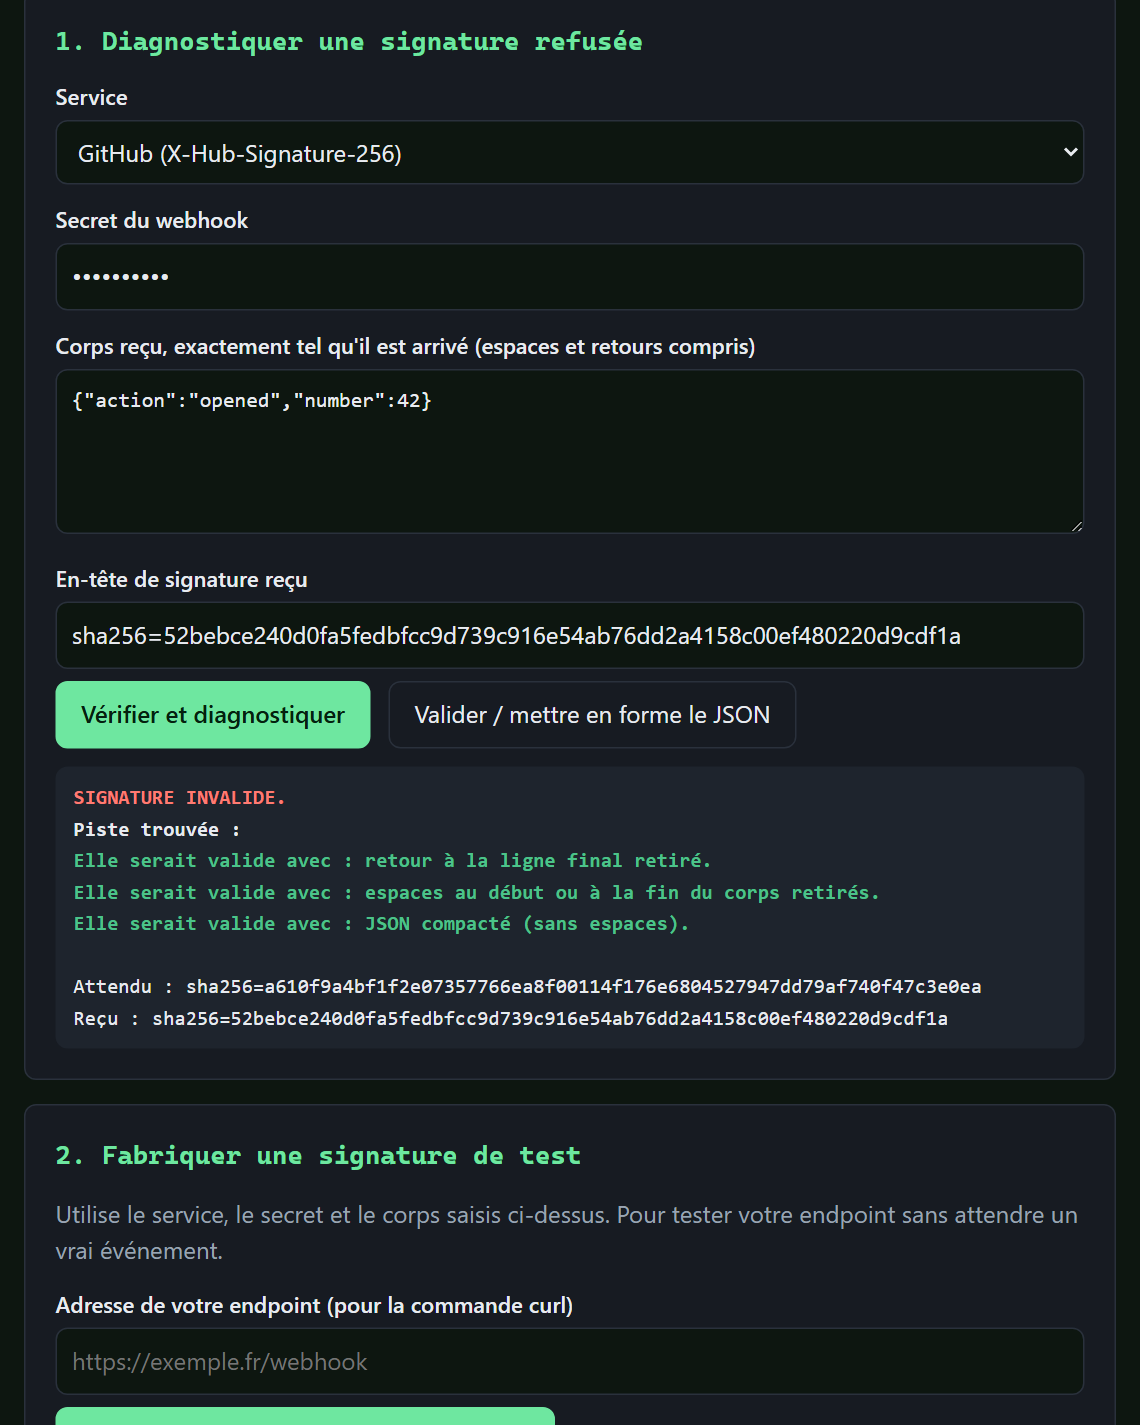Click hint 'espaces au début ou à la fin'
1140x1425 pixels.
tap(476, 892)
